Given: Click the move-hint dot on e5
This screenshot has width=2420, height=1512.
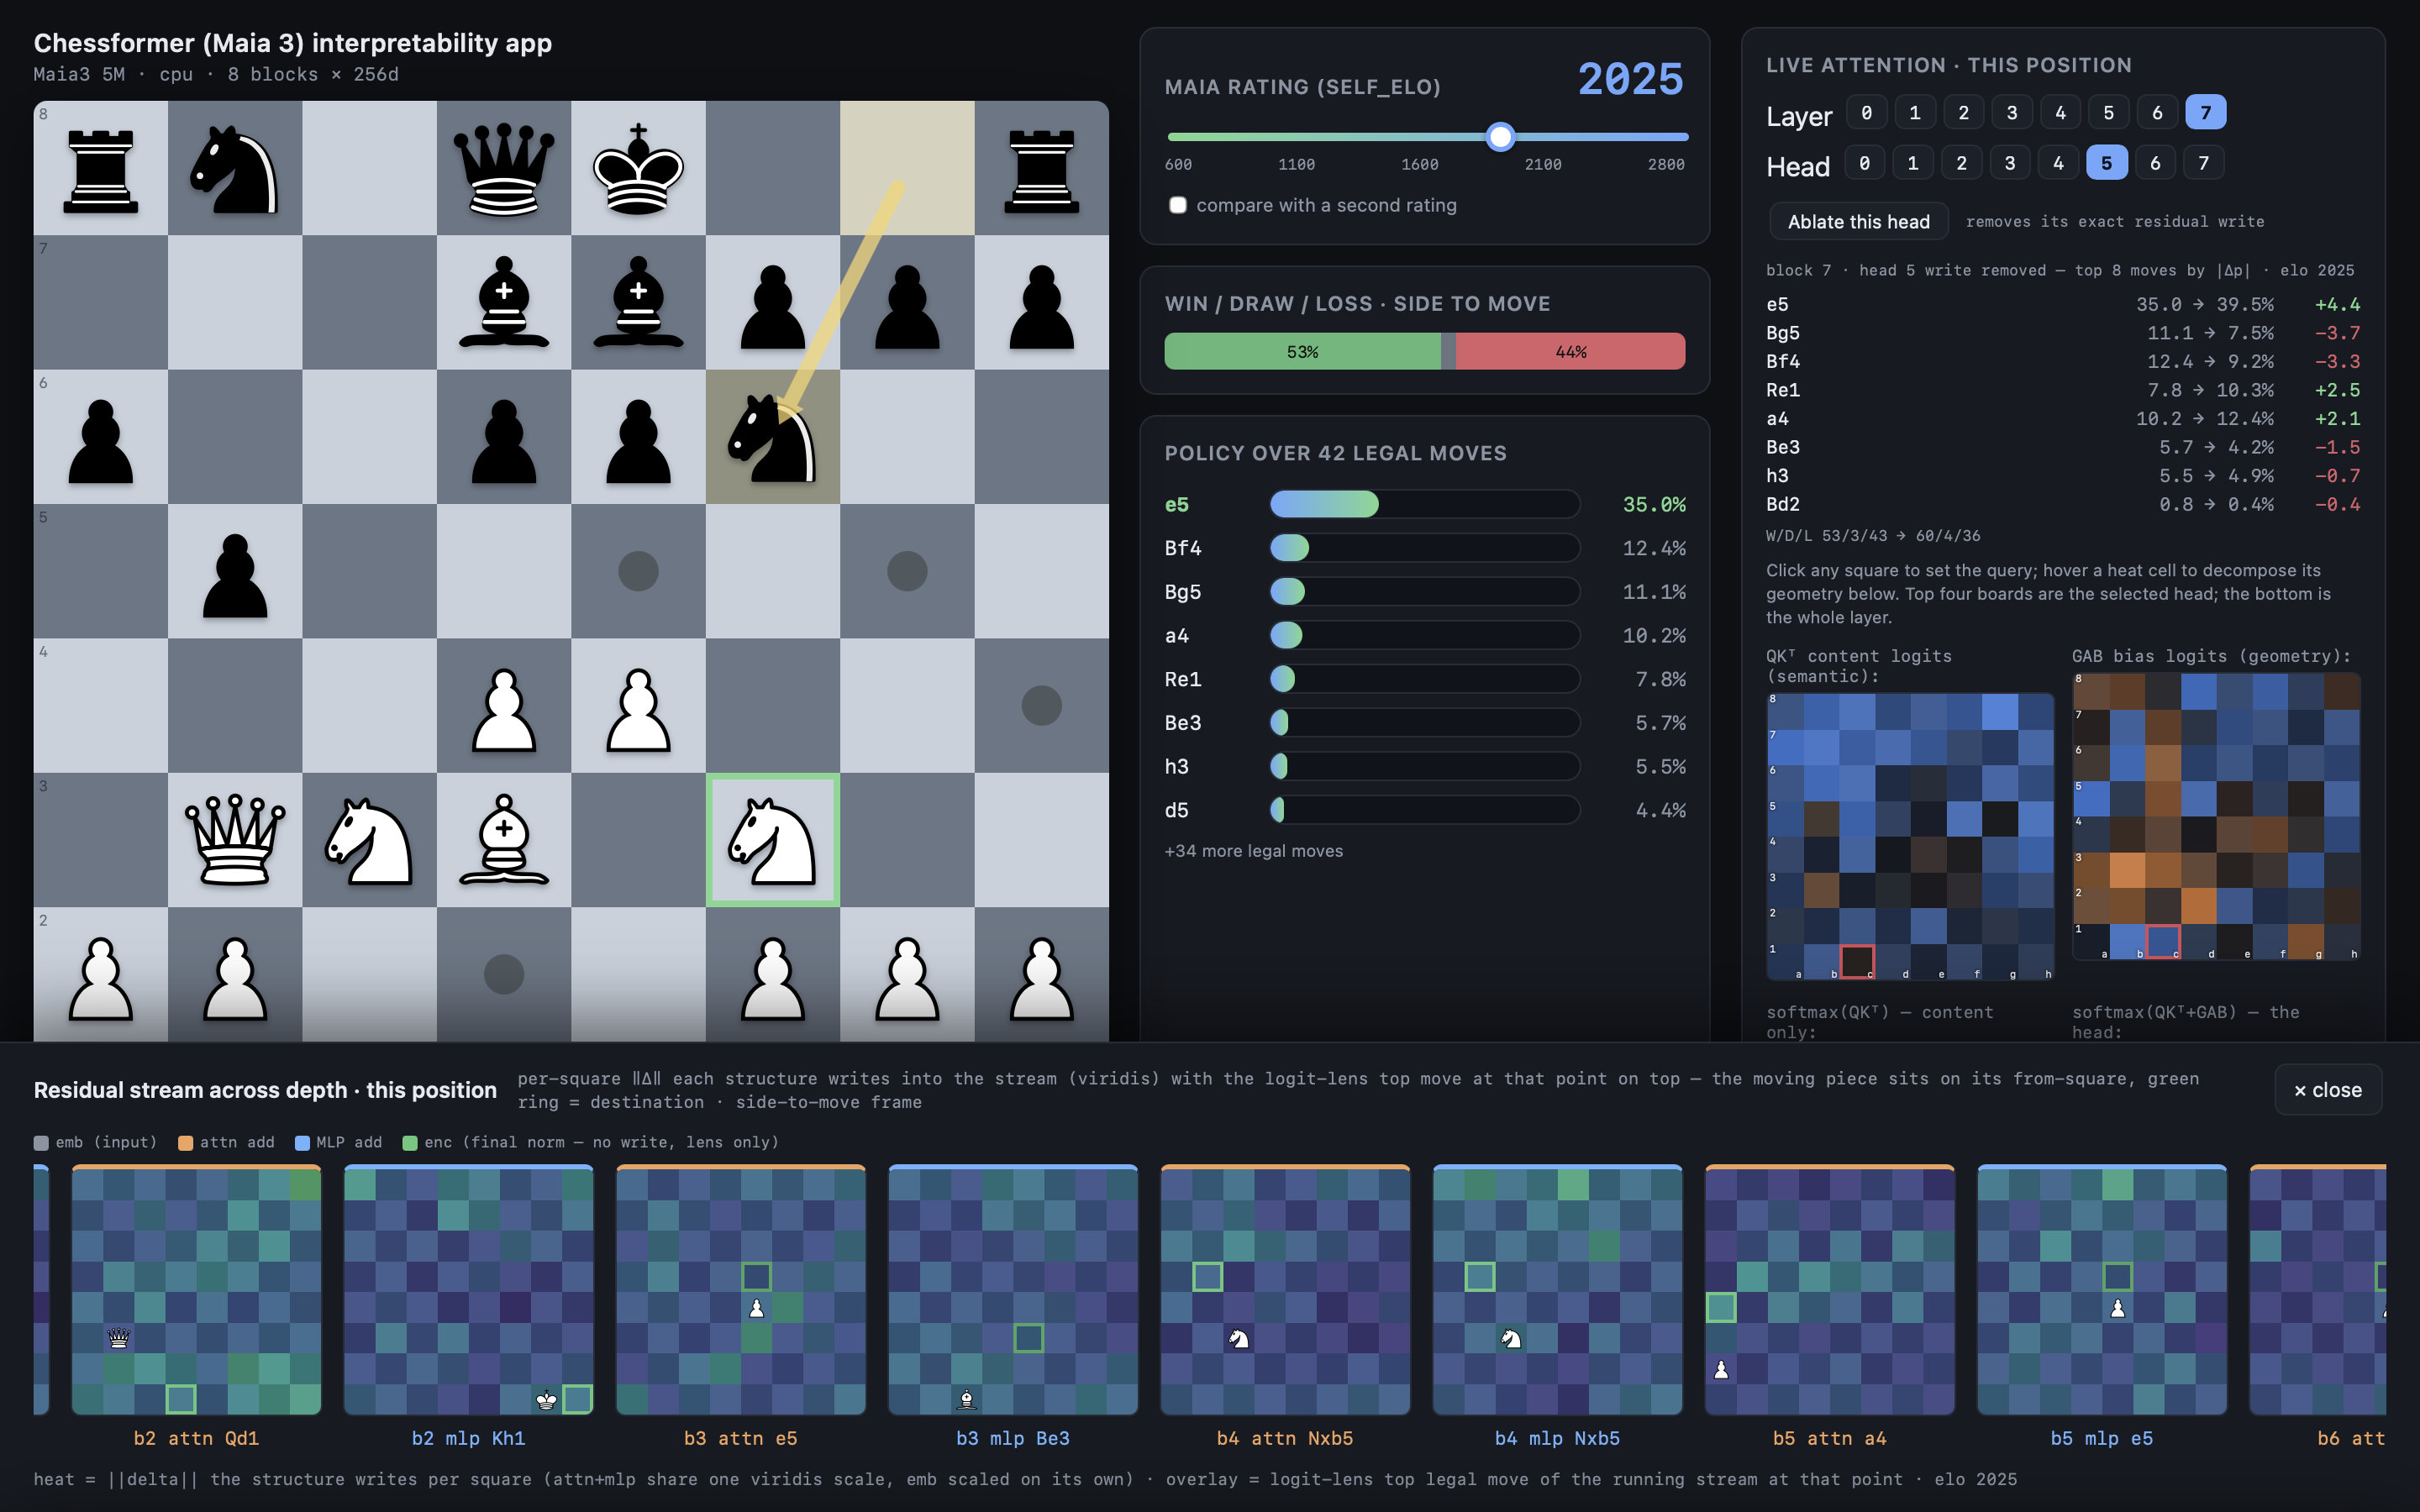Looking at the screenshot, I should click(x=638, y=571).
